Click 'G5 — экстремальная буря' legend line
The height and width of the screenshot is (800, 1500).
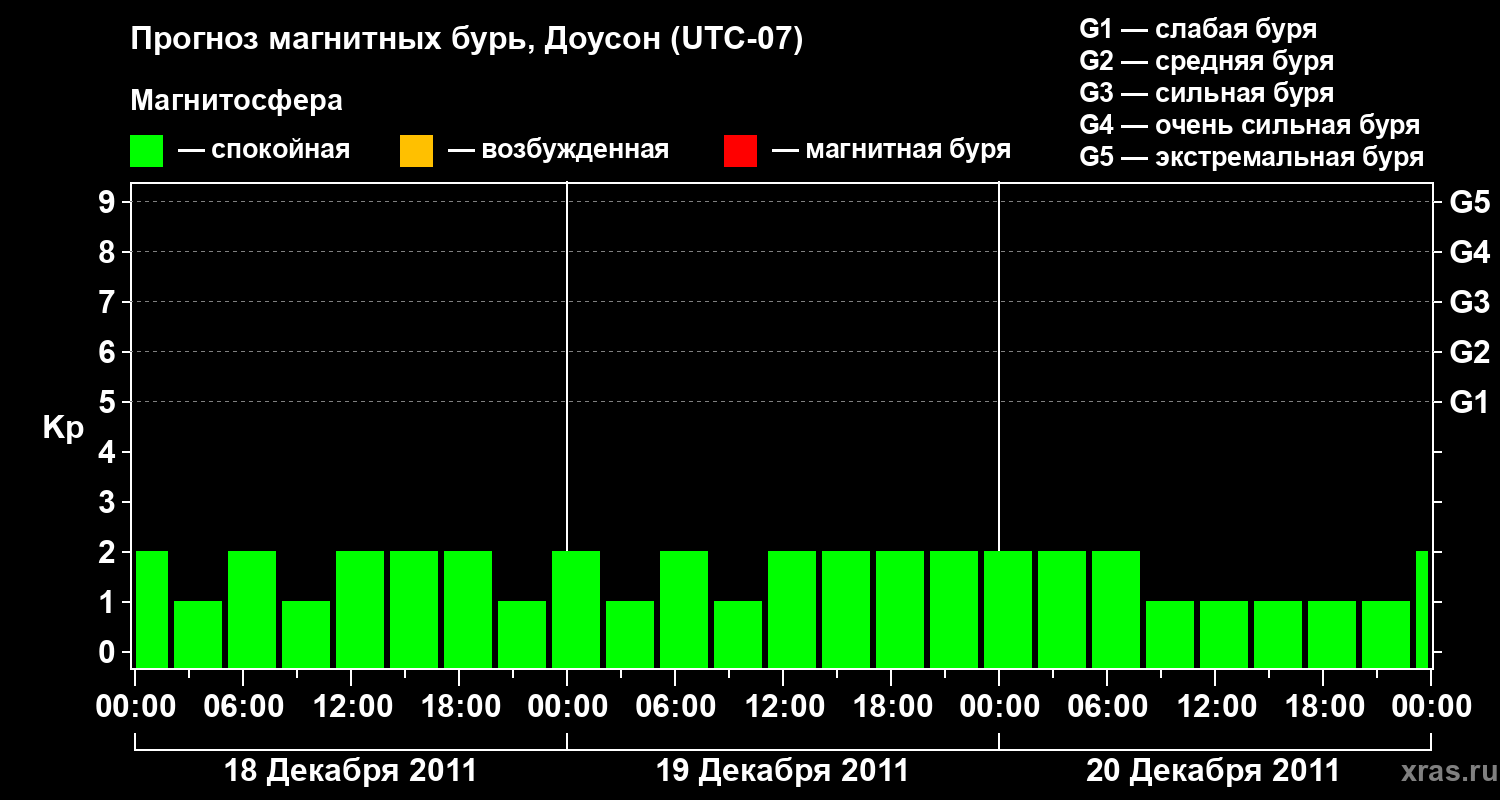[x=1252, y=157]
